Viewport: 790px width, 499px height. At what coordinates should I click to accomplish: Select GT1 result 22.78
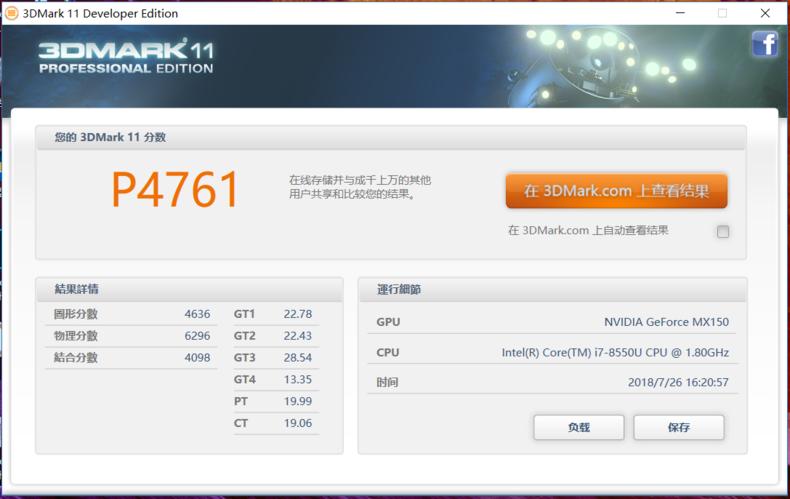(298, 314)
